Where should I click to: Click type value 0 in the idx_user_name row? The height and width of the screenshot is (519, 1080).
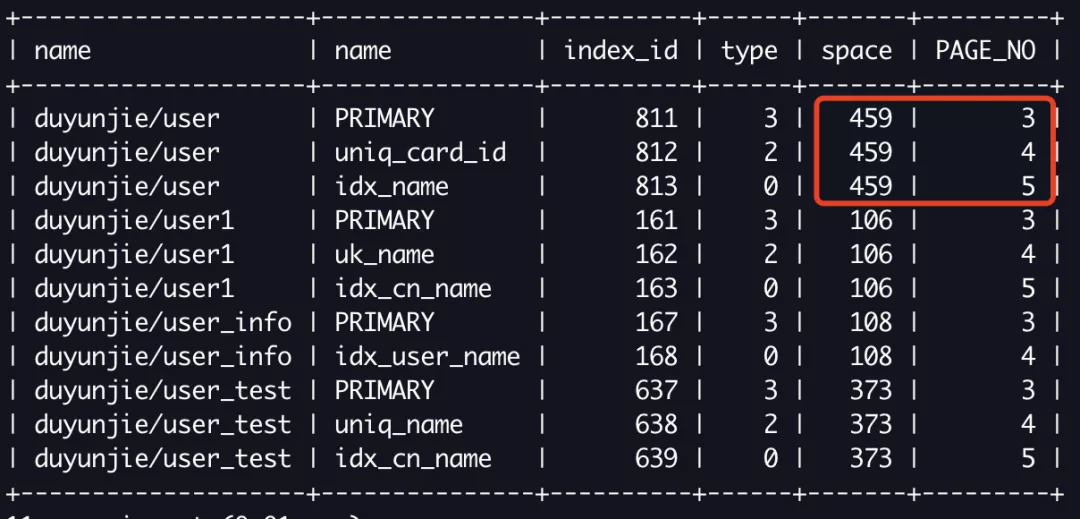pyautogui.click(x=770, y=357)
